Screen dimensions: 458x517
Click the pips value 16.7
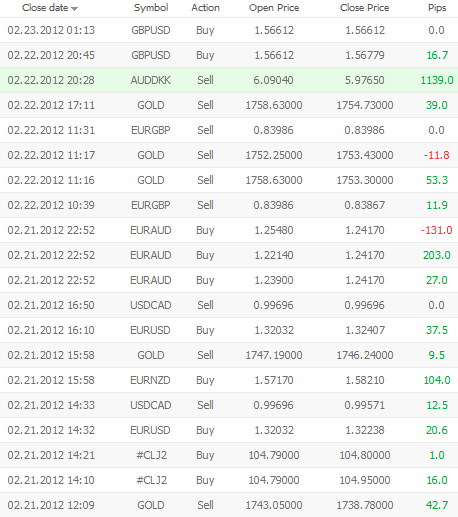click(437, 55)
